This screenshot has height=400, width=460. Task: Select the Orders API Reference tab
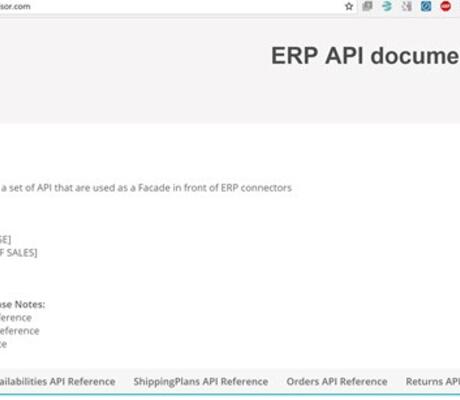click(337, 382)
